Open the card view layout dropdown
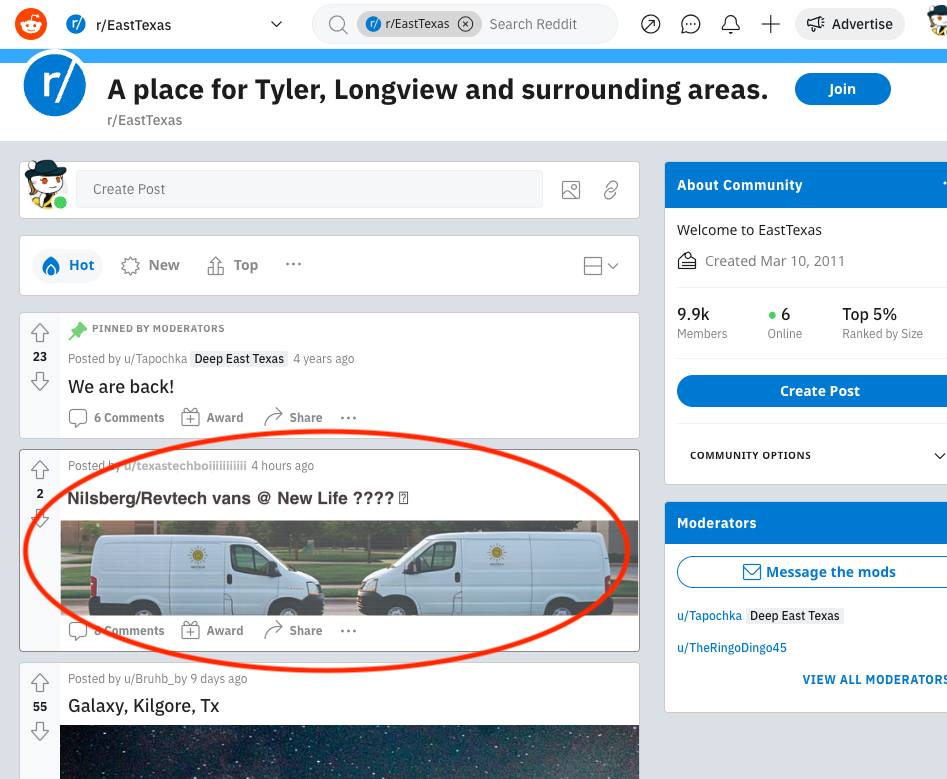This screenshot has height=779, width=947. click(x=600, y=266)
